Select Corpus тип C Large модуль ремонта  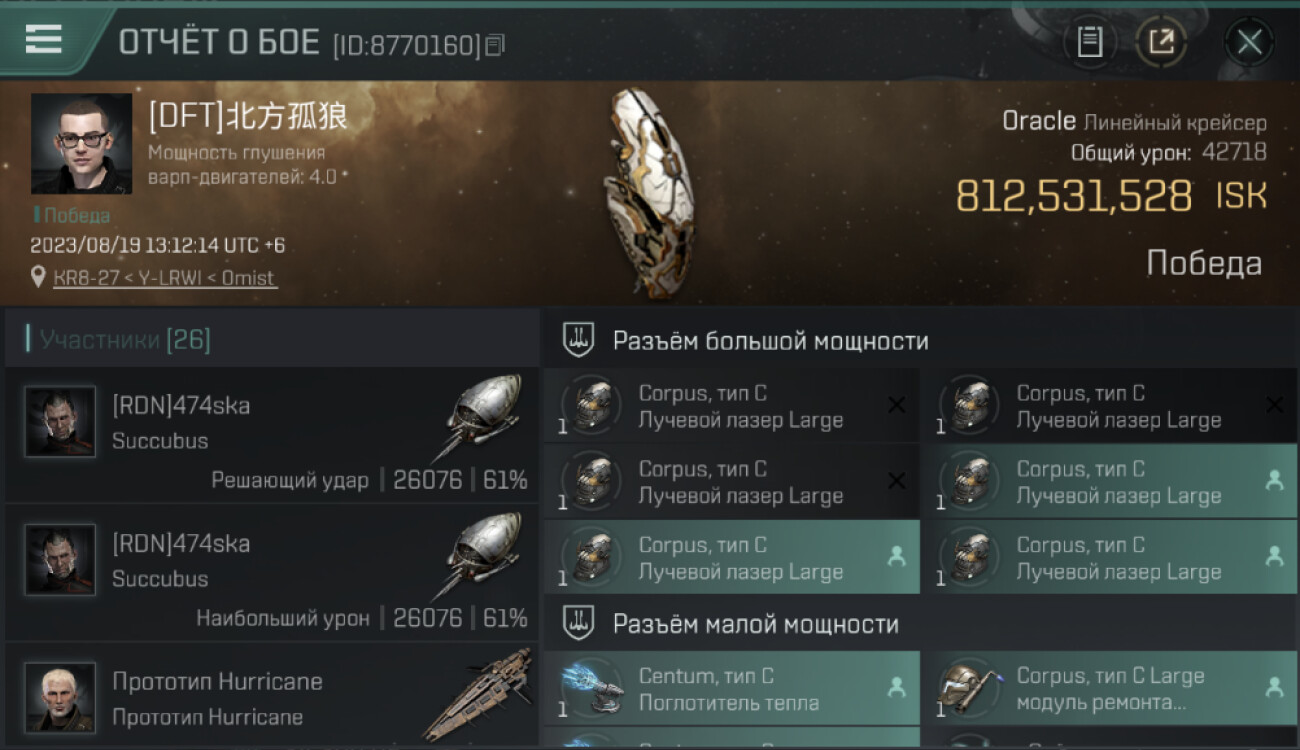(x=1110, y=689)
